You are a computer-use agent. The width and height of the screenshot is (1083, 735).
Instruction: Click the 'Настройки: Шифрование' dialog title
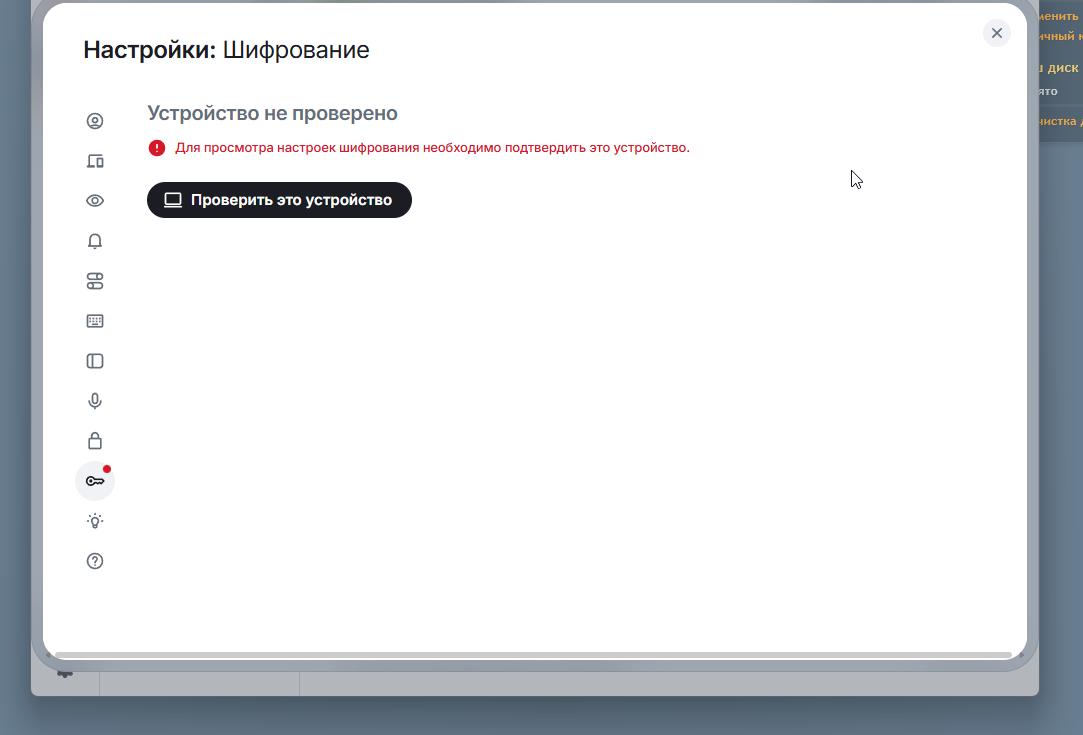click(x=227, y=50)
